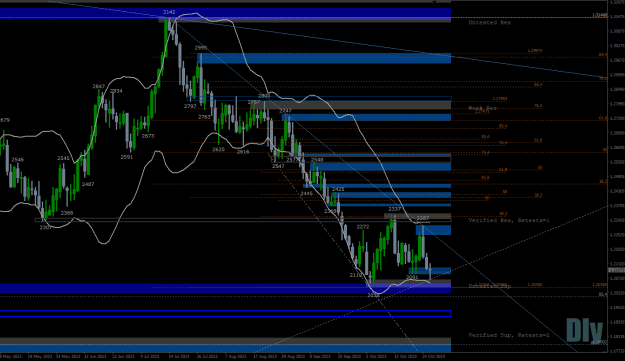
Task: Click the '22 Jun 2023' date label
Action: [x=124, y=357]
